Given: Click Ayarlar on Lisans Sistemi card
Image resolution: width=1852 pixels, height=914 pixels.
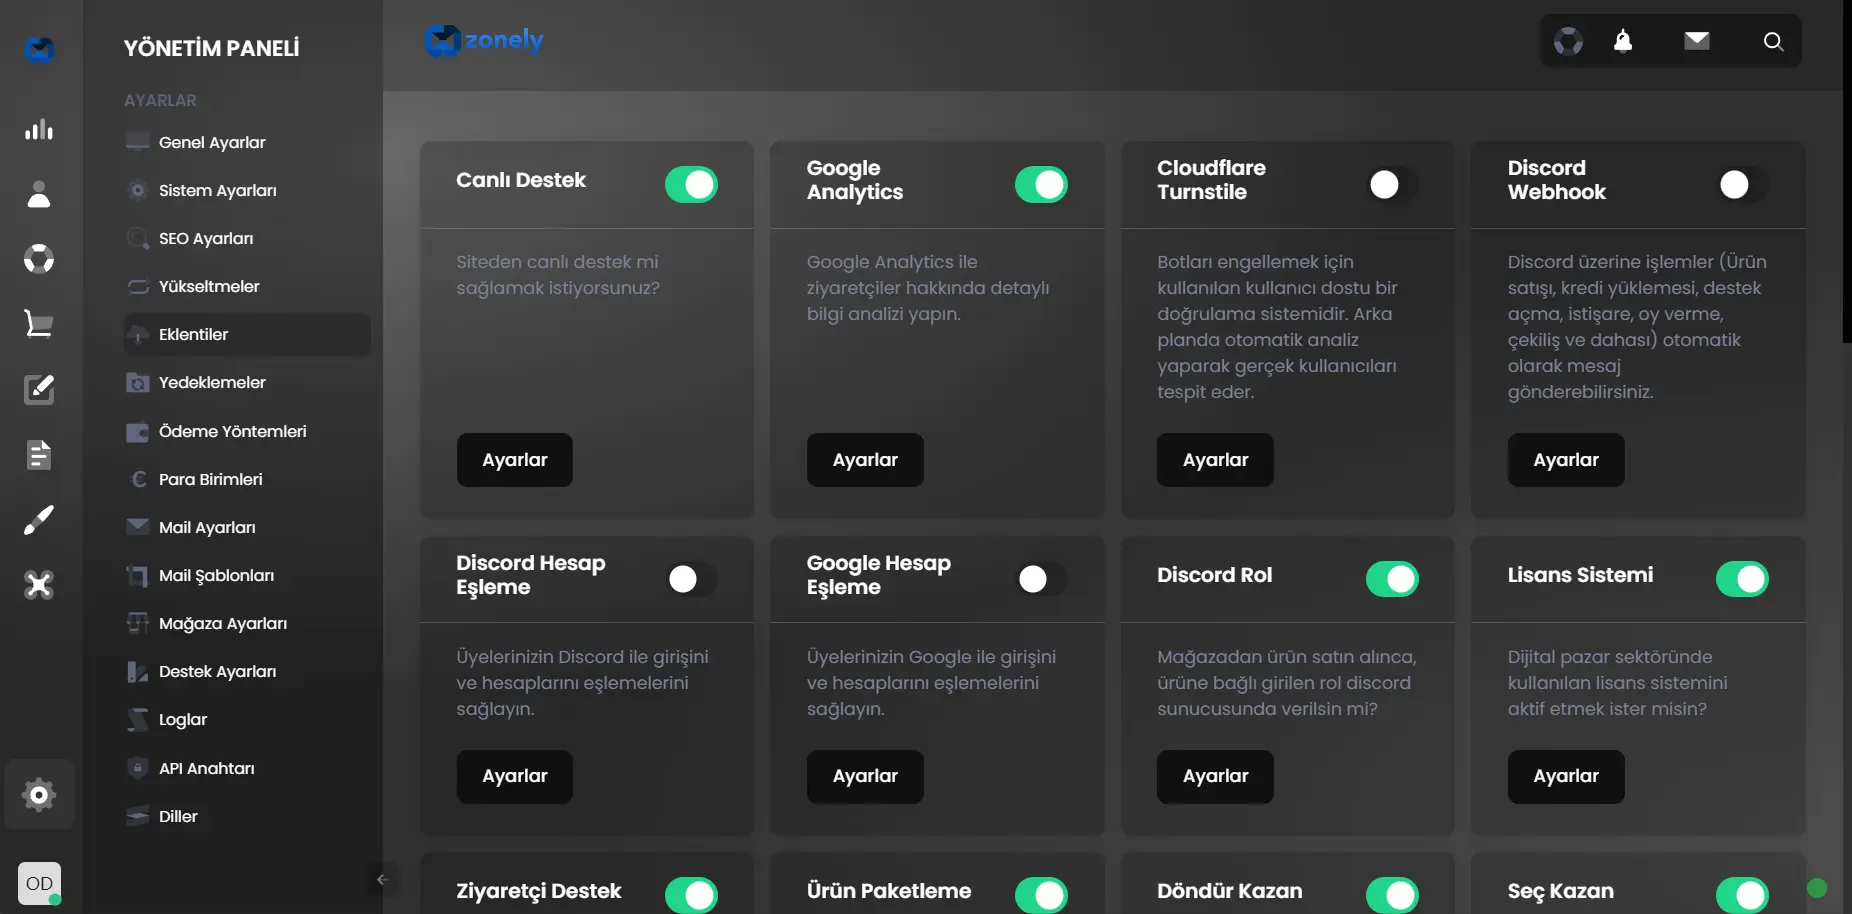Looking at the screenshot, I should point(1566,776).
